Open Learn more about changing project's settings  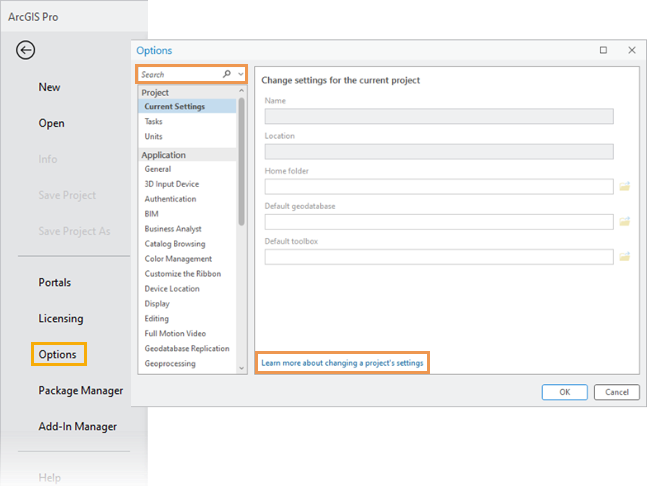[x=342, y=363]
